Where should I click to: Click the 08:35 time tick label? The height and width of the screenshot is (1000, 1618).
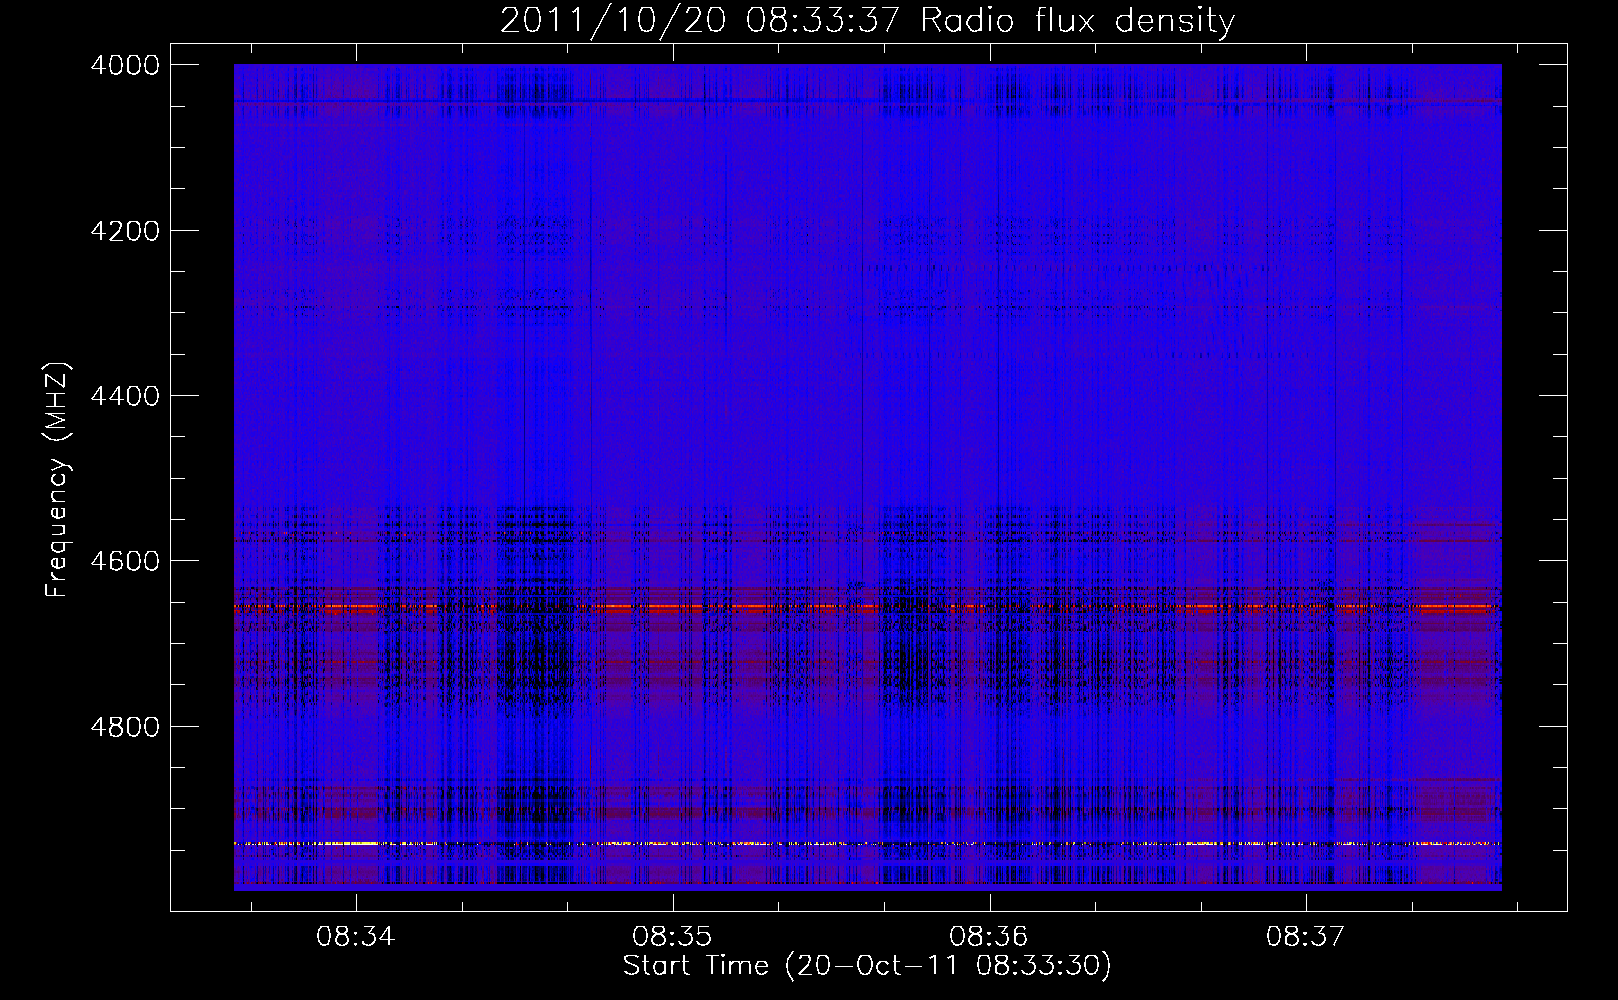tap(672, 937)
